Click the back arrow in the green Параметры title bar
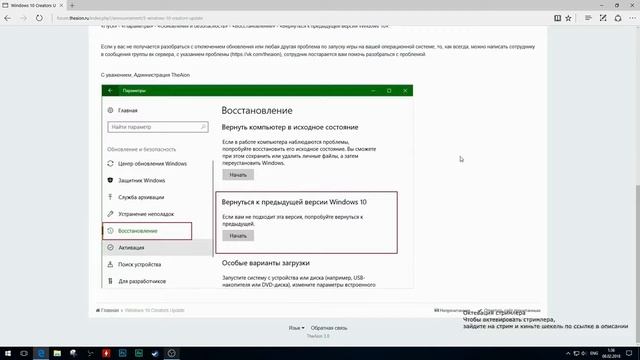The height and width of the screenshot is (360, 640). click(x=110, y=90)
